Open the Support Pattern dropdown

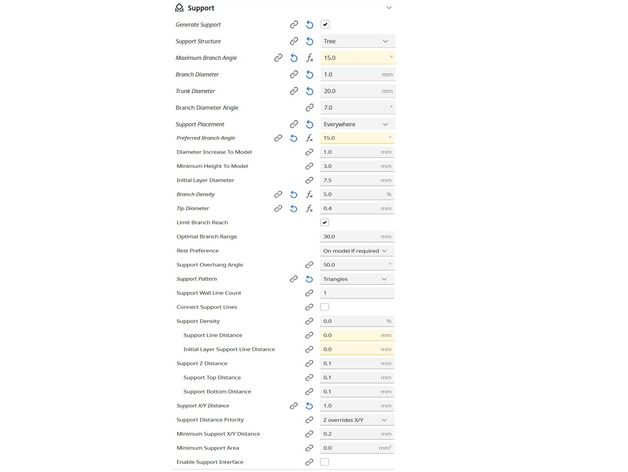point(357,279)
